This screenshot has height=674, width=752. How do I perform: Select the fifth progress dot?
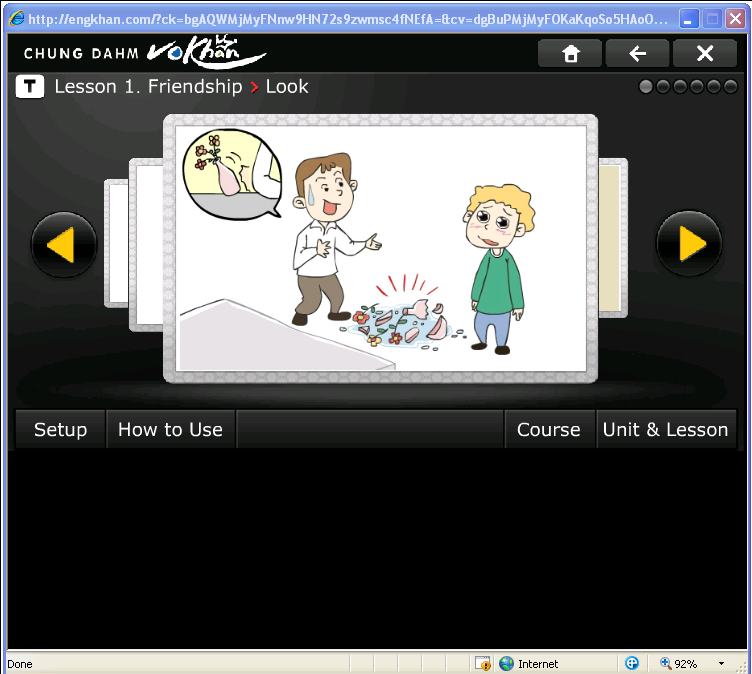point(713,87)
